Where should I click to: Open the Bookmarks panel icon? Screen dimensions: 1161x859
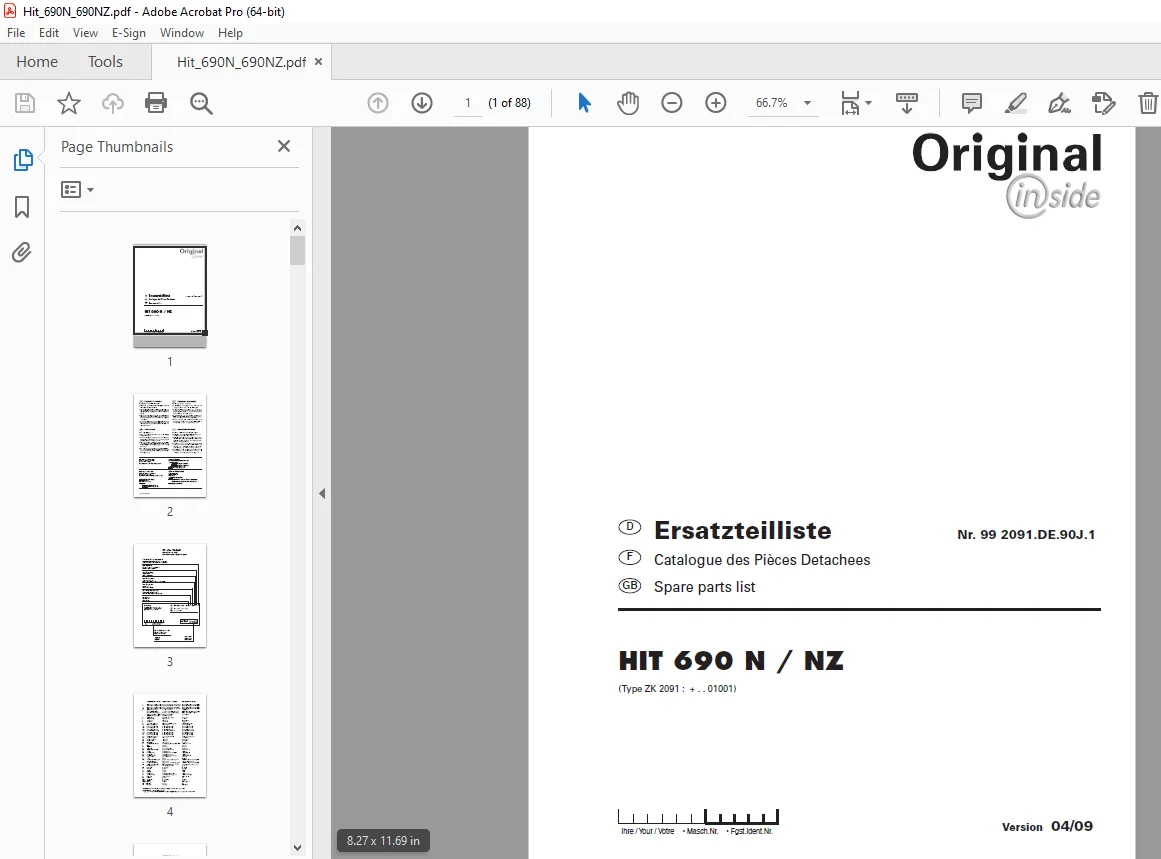click(22, 207)
